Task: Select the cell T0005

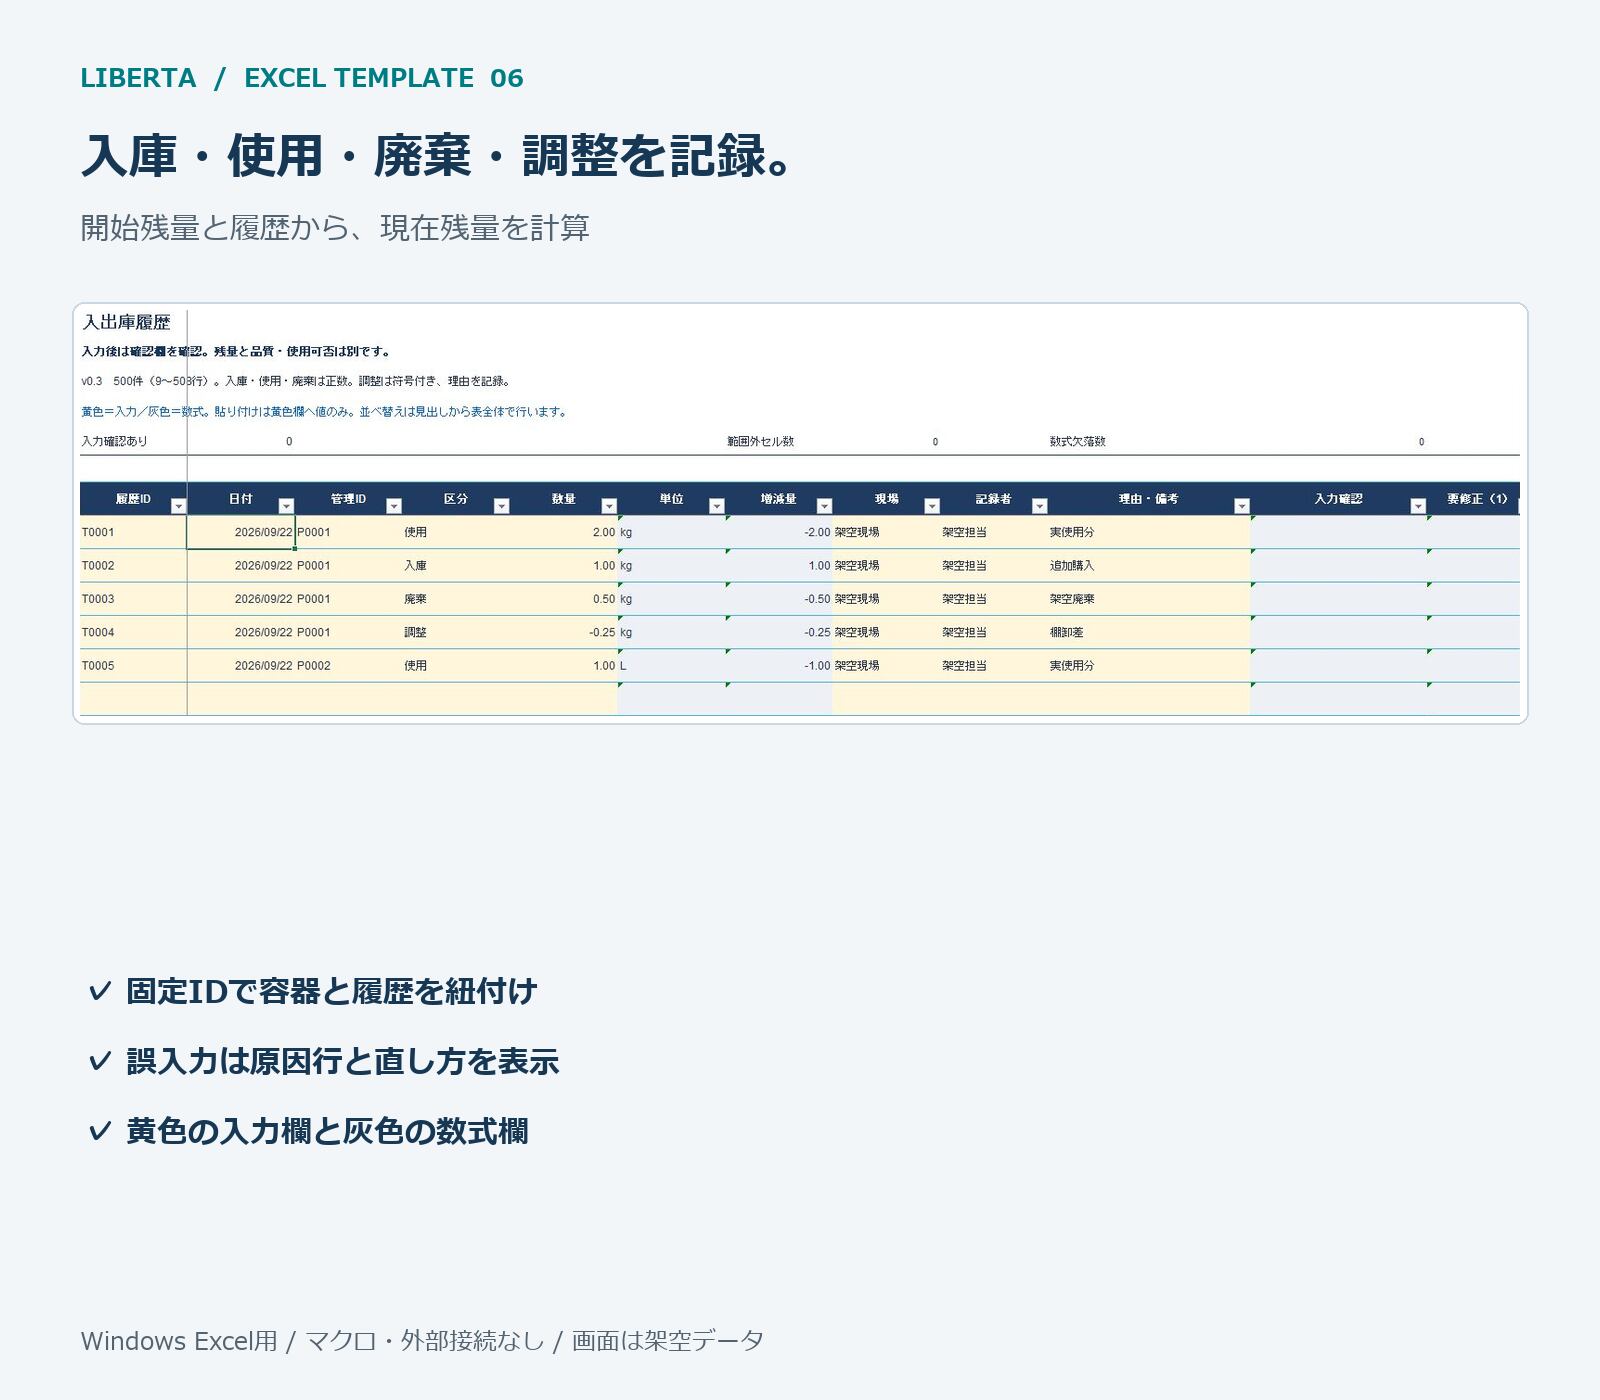Action: click(133, 666)
